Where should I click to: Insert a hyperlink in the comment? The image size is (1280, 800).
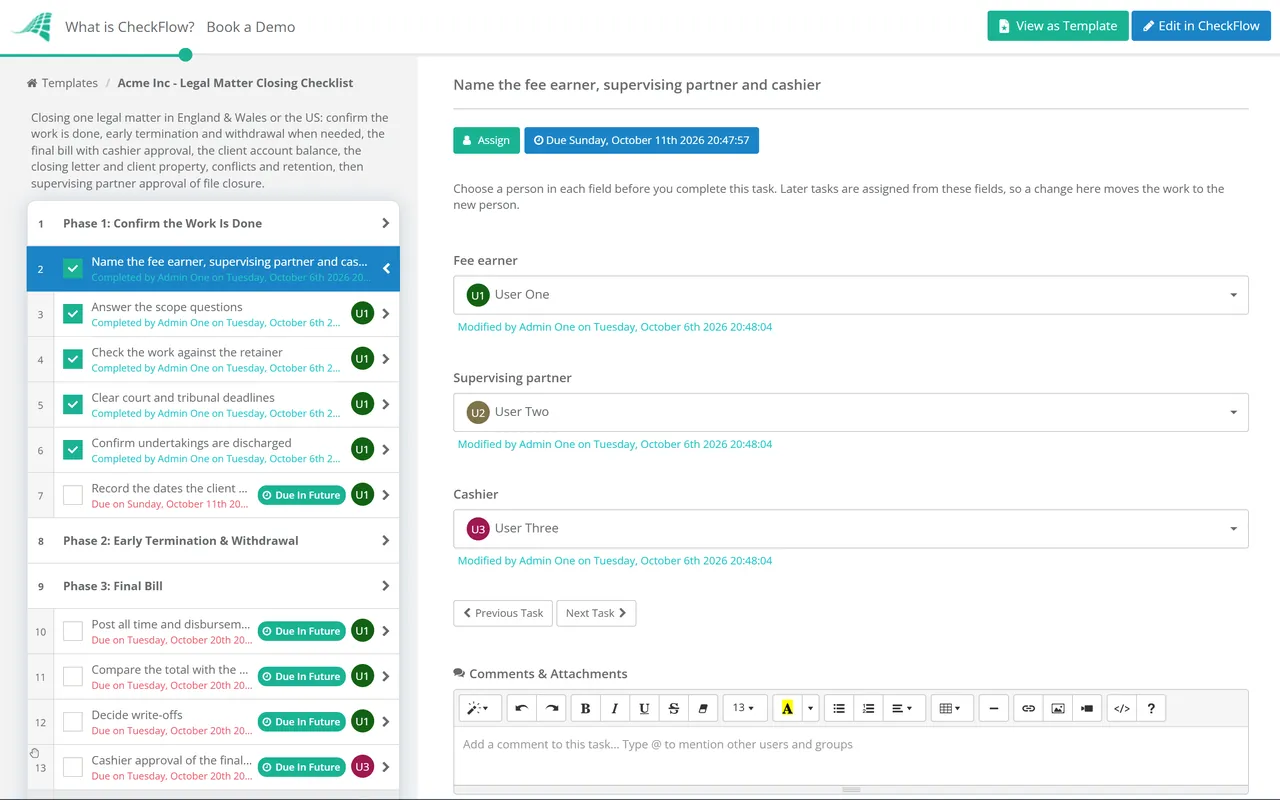pos(1028,708)
